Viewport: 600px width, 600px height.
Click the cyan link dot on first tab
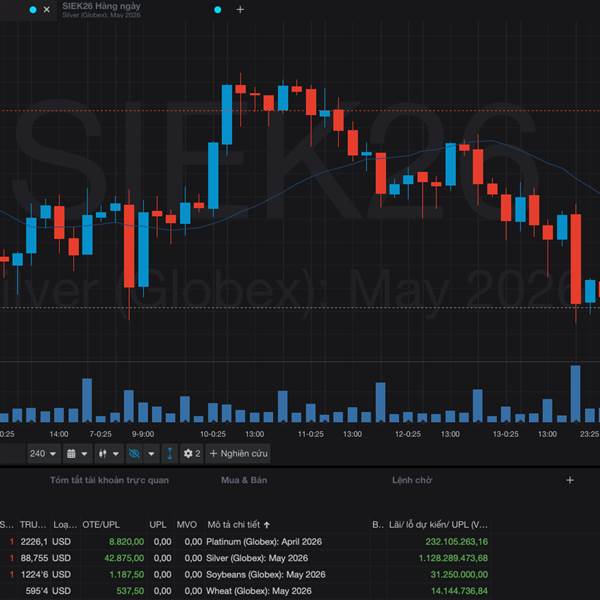(x=32, y=9)
